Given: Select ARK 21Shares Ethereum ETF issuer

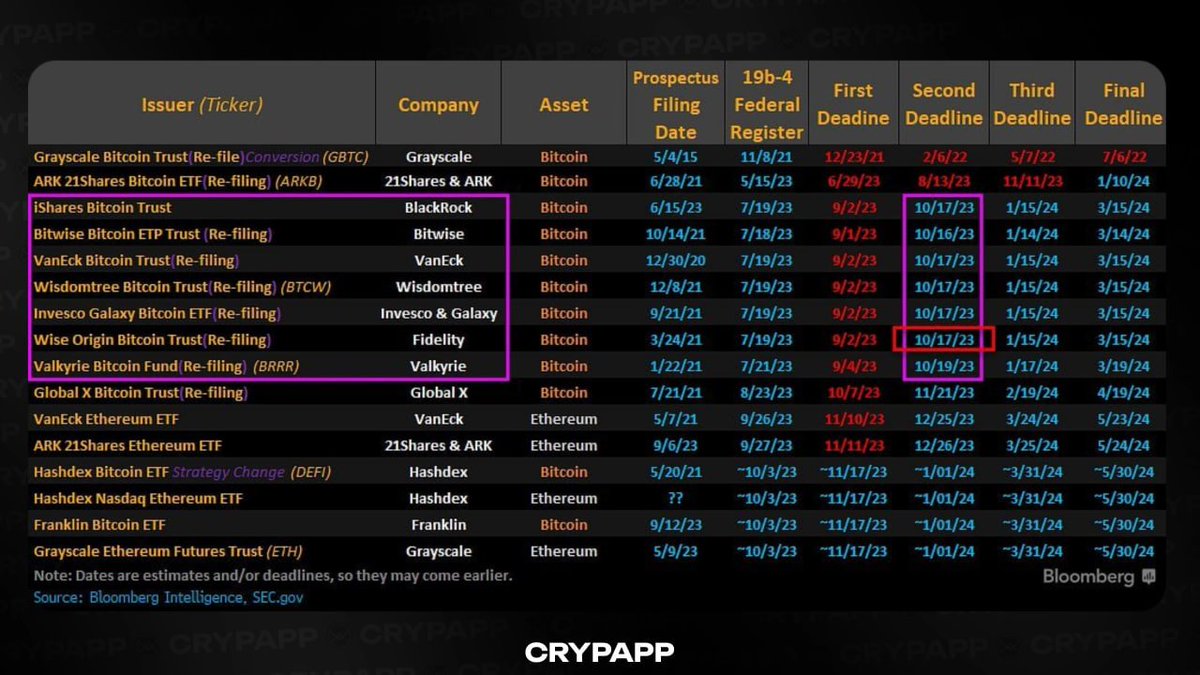Looking at the screenshot, I should point(128,446).
